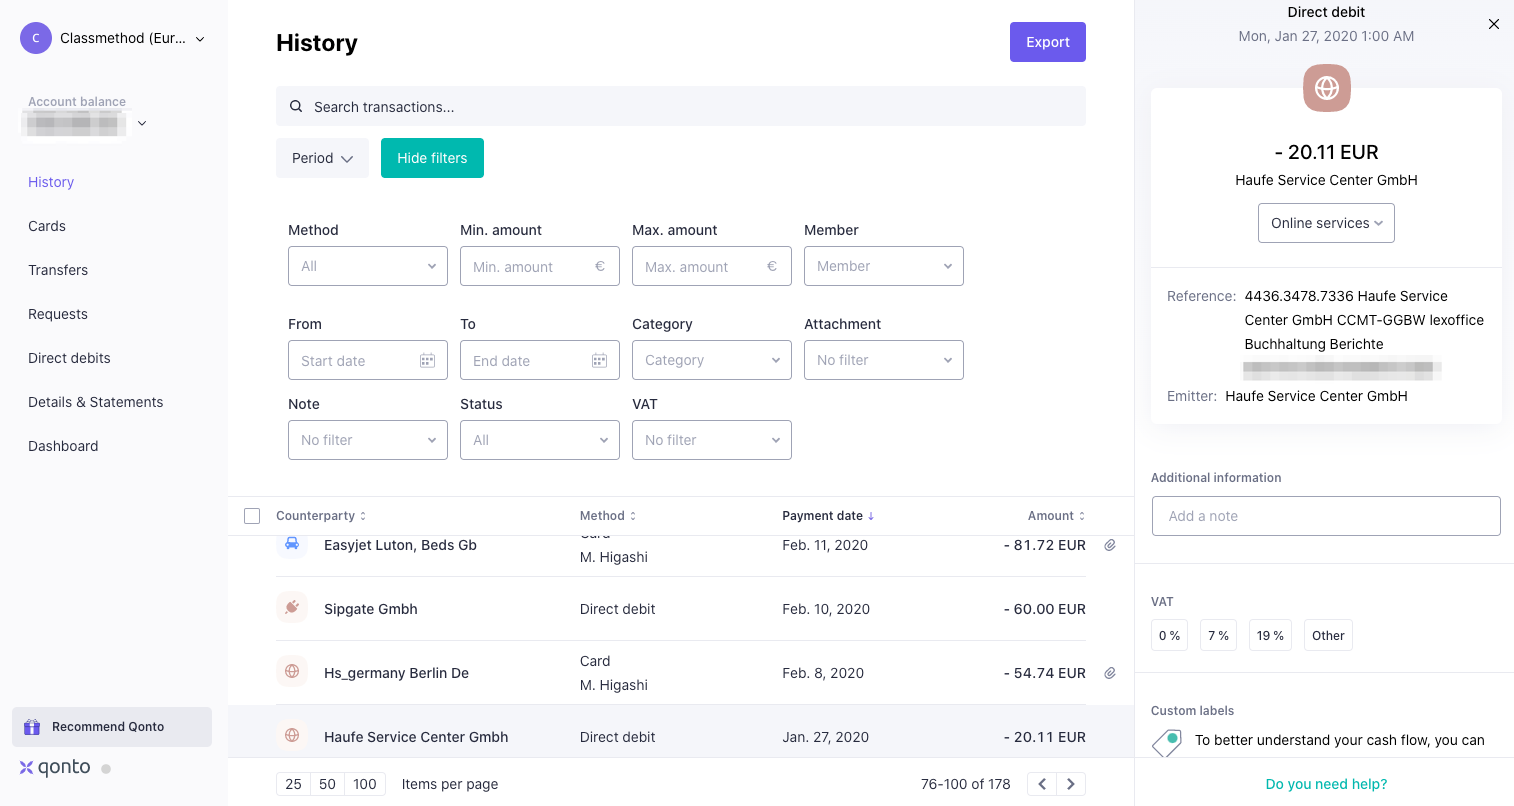1514x806 pixels.
Task: Expand the account balance selector
Action: coord(142,123)
